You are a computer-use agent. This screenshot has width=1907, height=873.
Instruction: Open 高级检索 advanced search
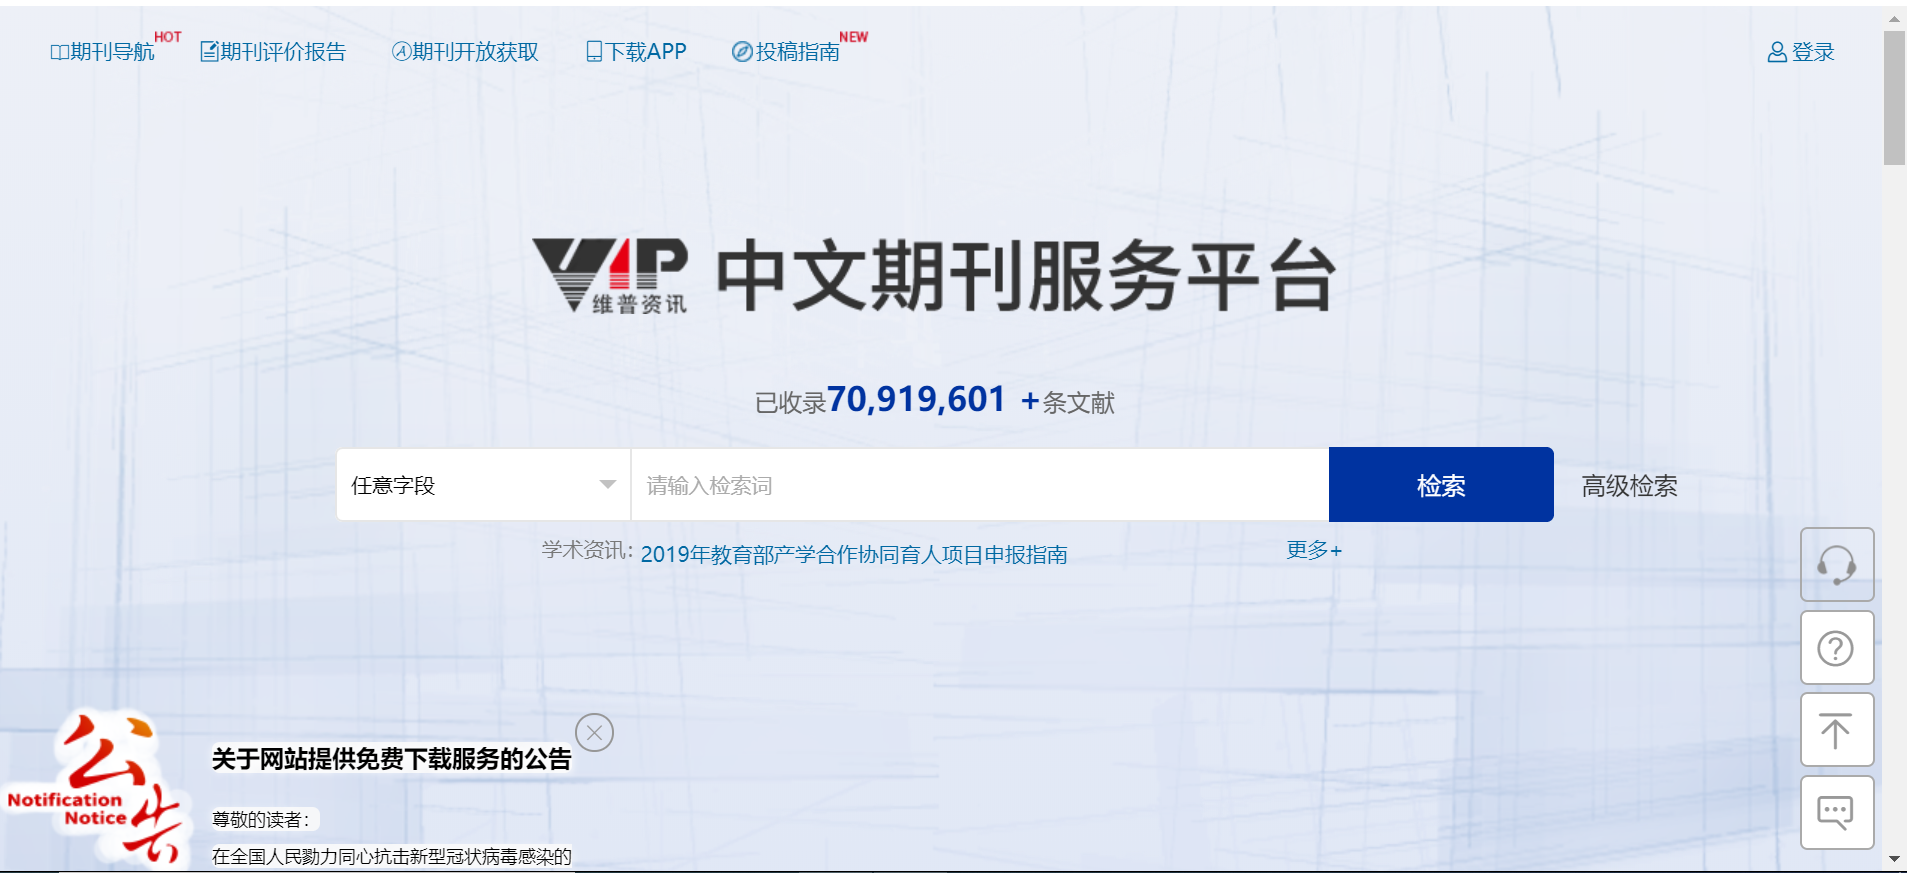click(1629, 486)
